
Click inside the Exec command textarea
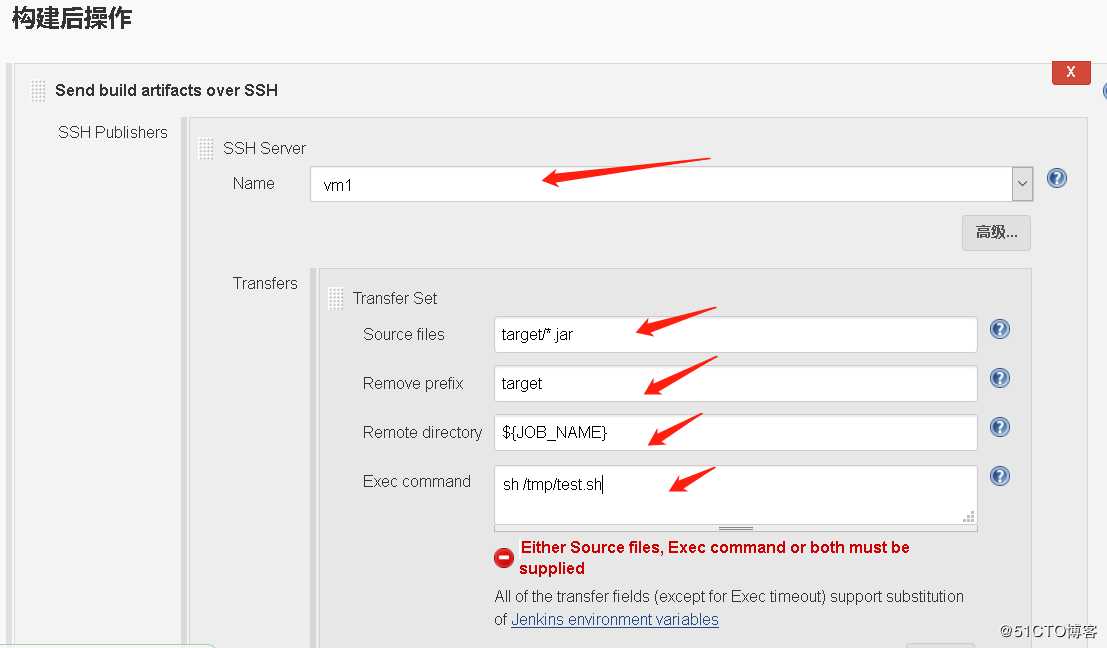coord(736,495)
